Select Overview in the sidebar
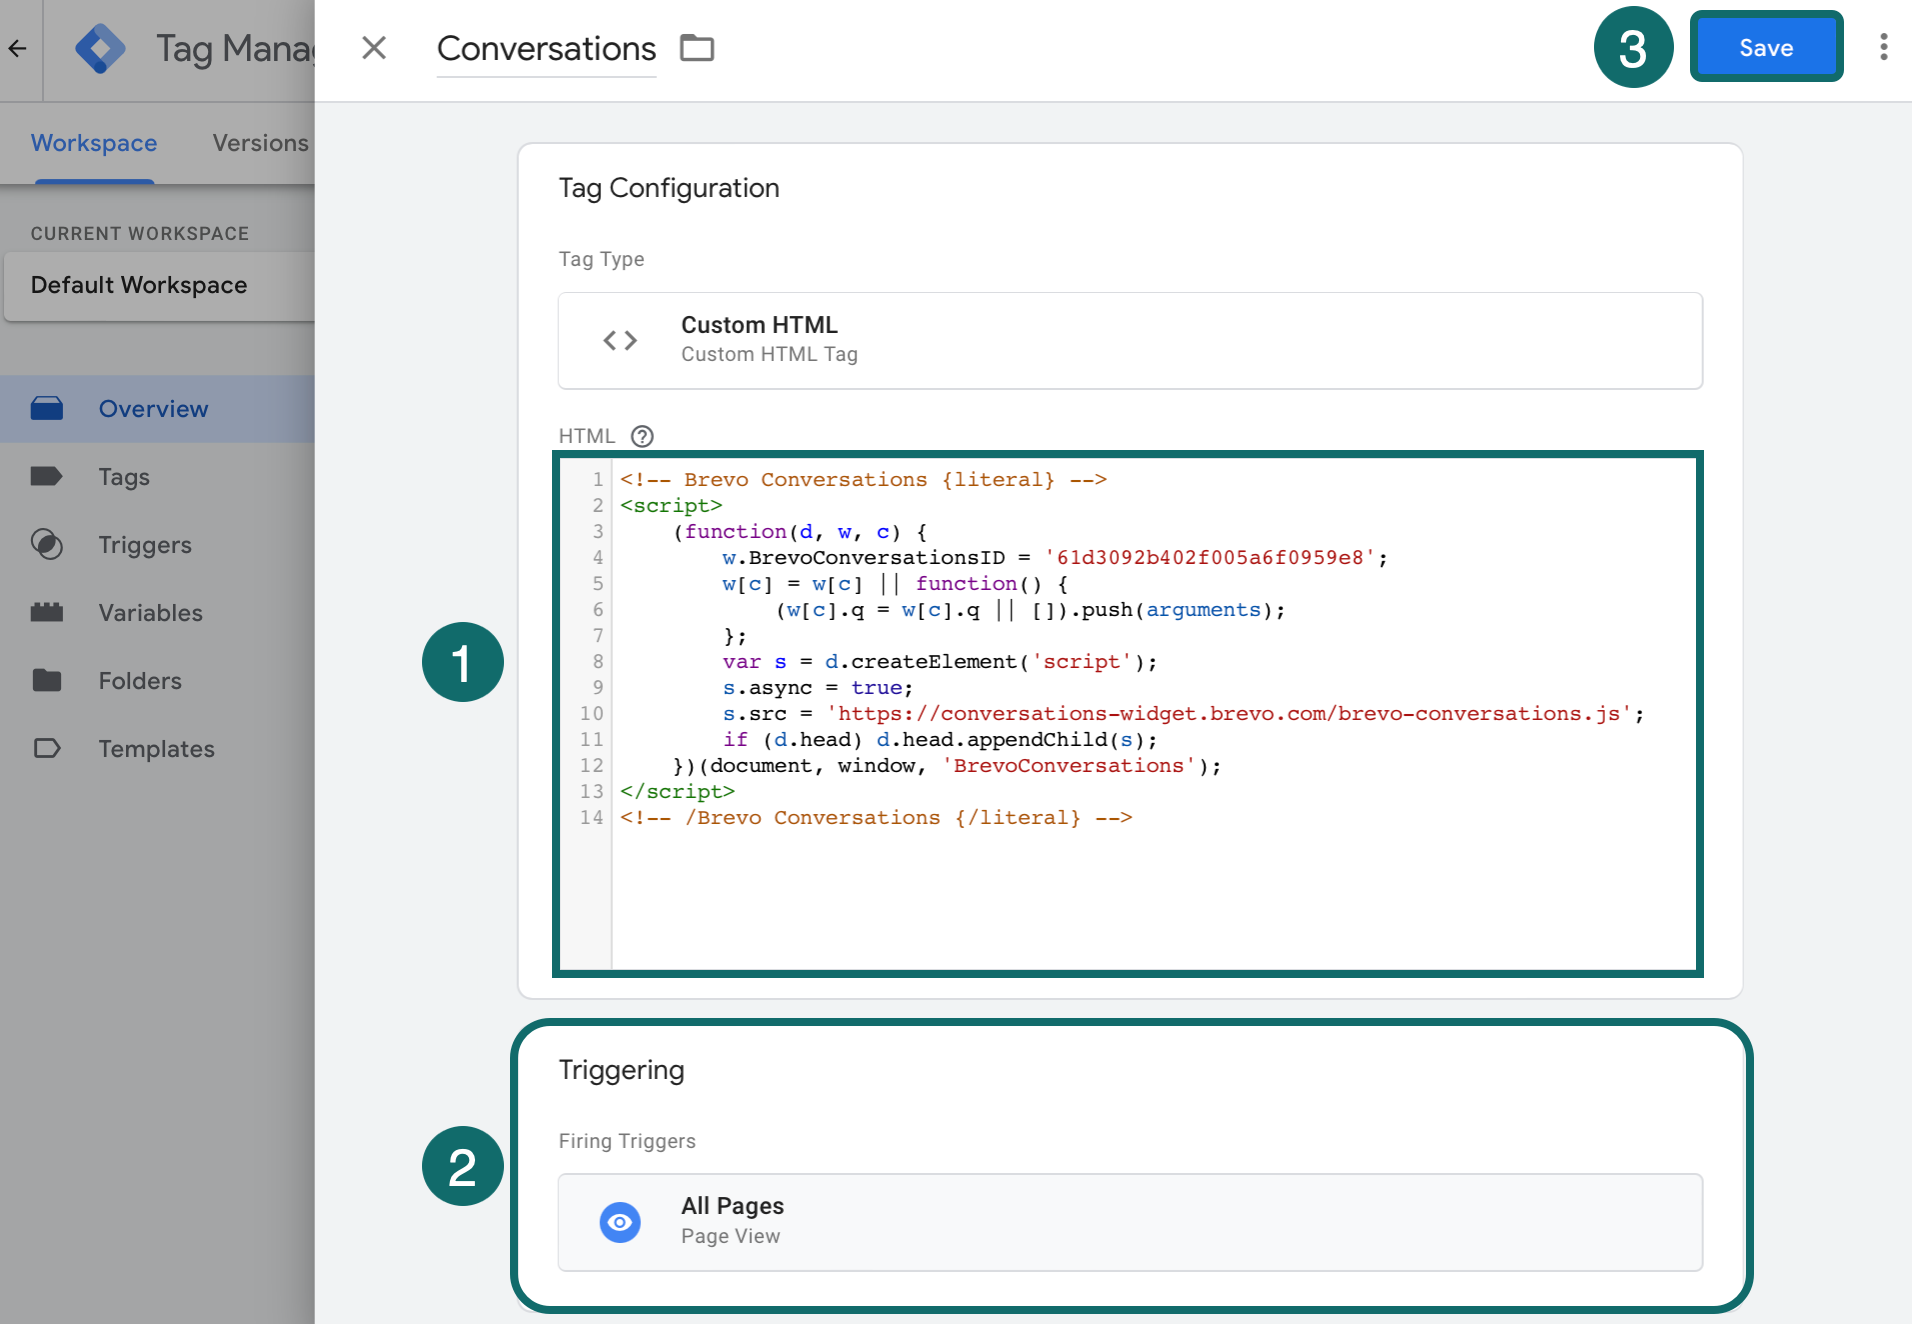The image size is (1912, 1324). [157, 409]
